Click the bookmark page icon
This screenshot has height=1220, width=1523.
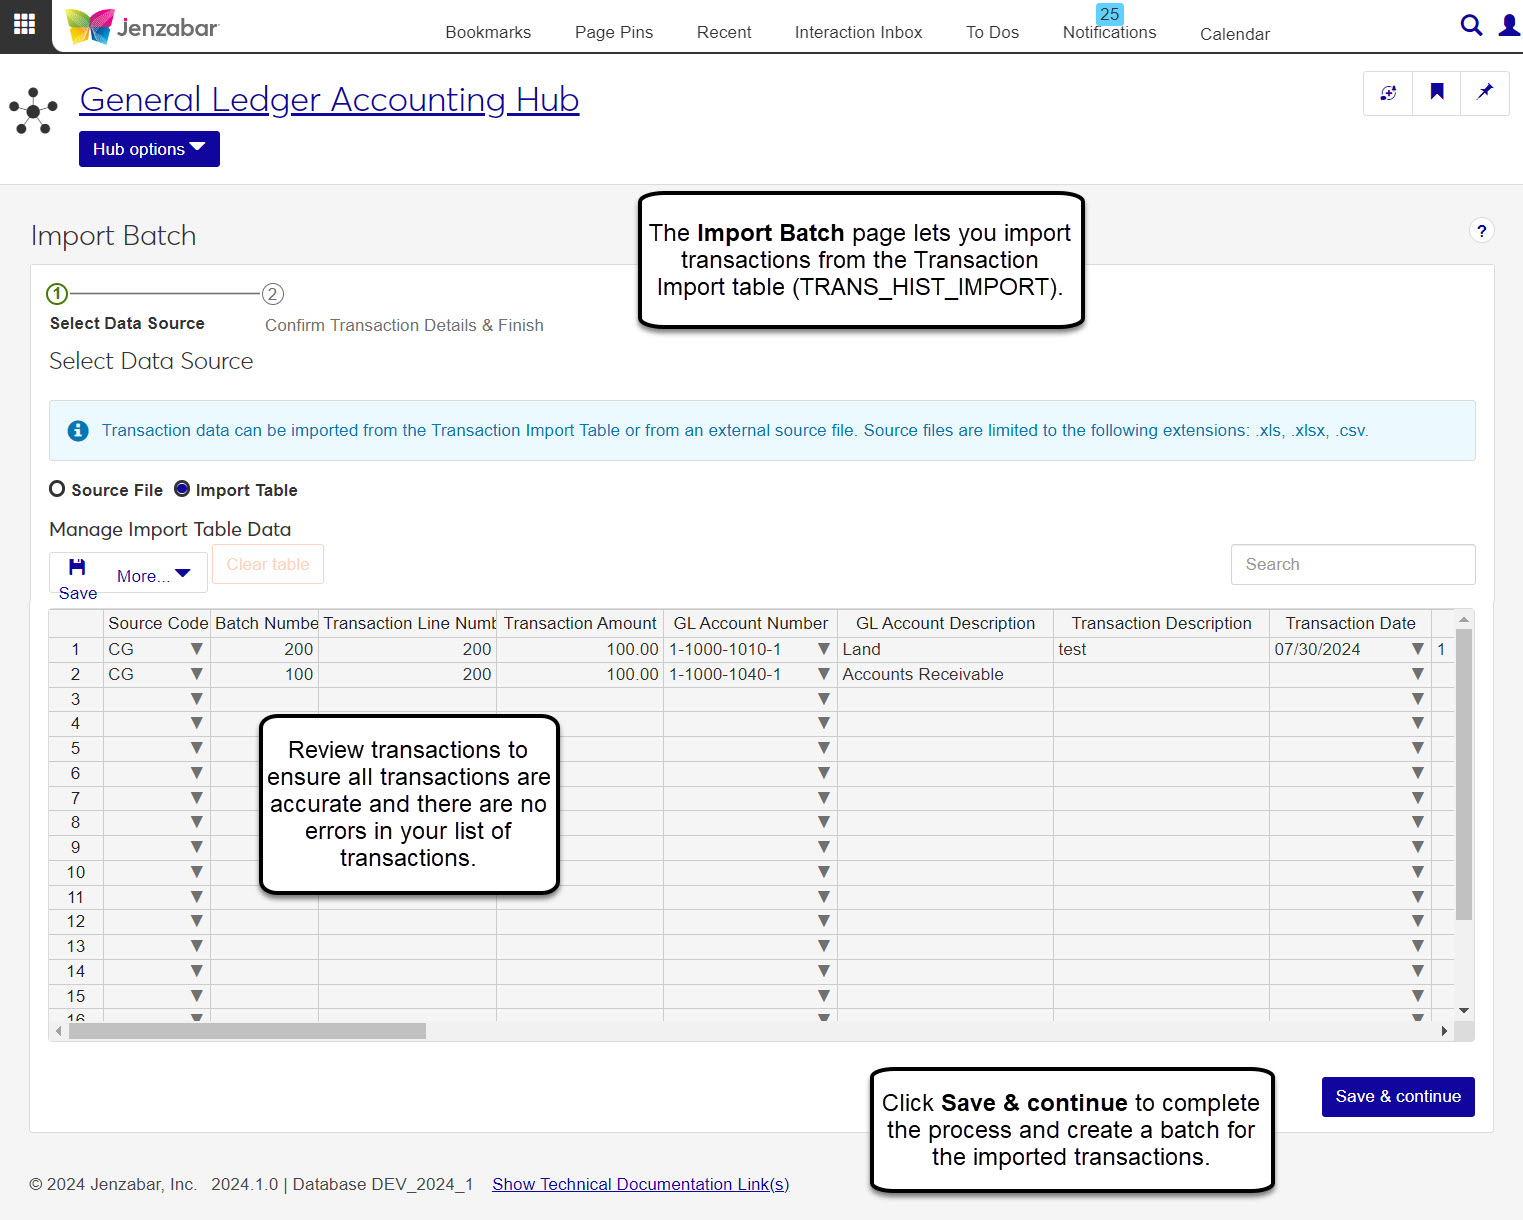point(1436,93)
